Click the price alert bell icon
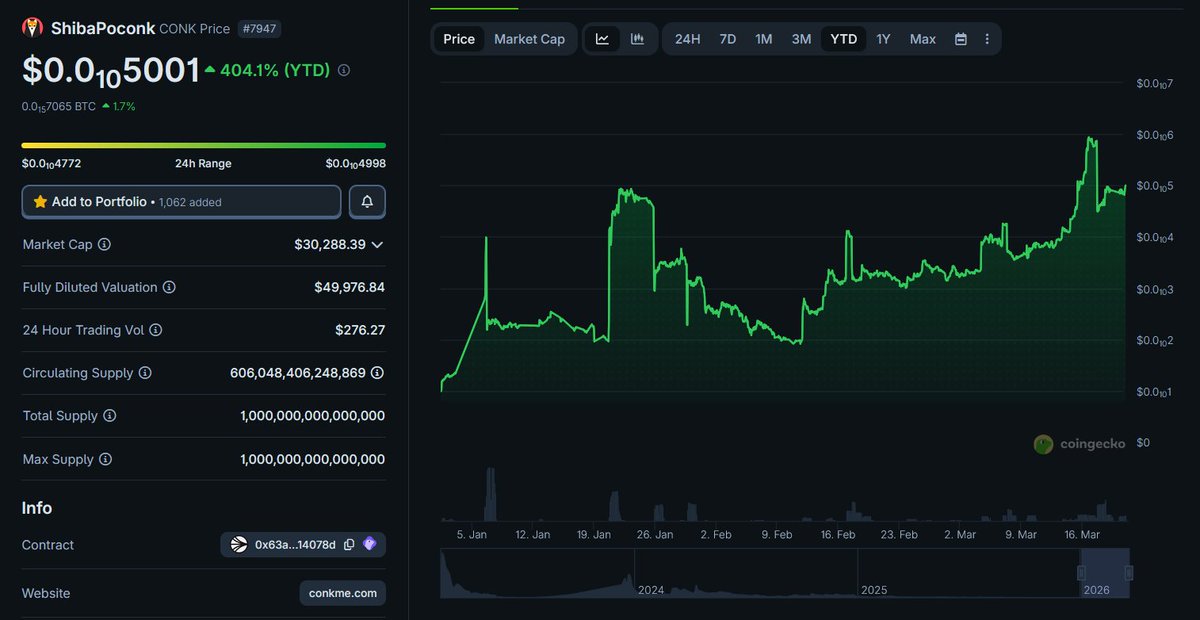The height and width of the screenshot is (620, 1200). 367,202
